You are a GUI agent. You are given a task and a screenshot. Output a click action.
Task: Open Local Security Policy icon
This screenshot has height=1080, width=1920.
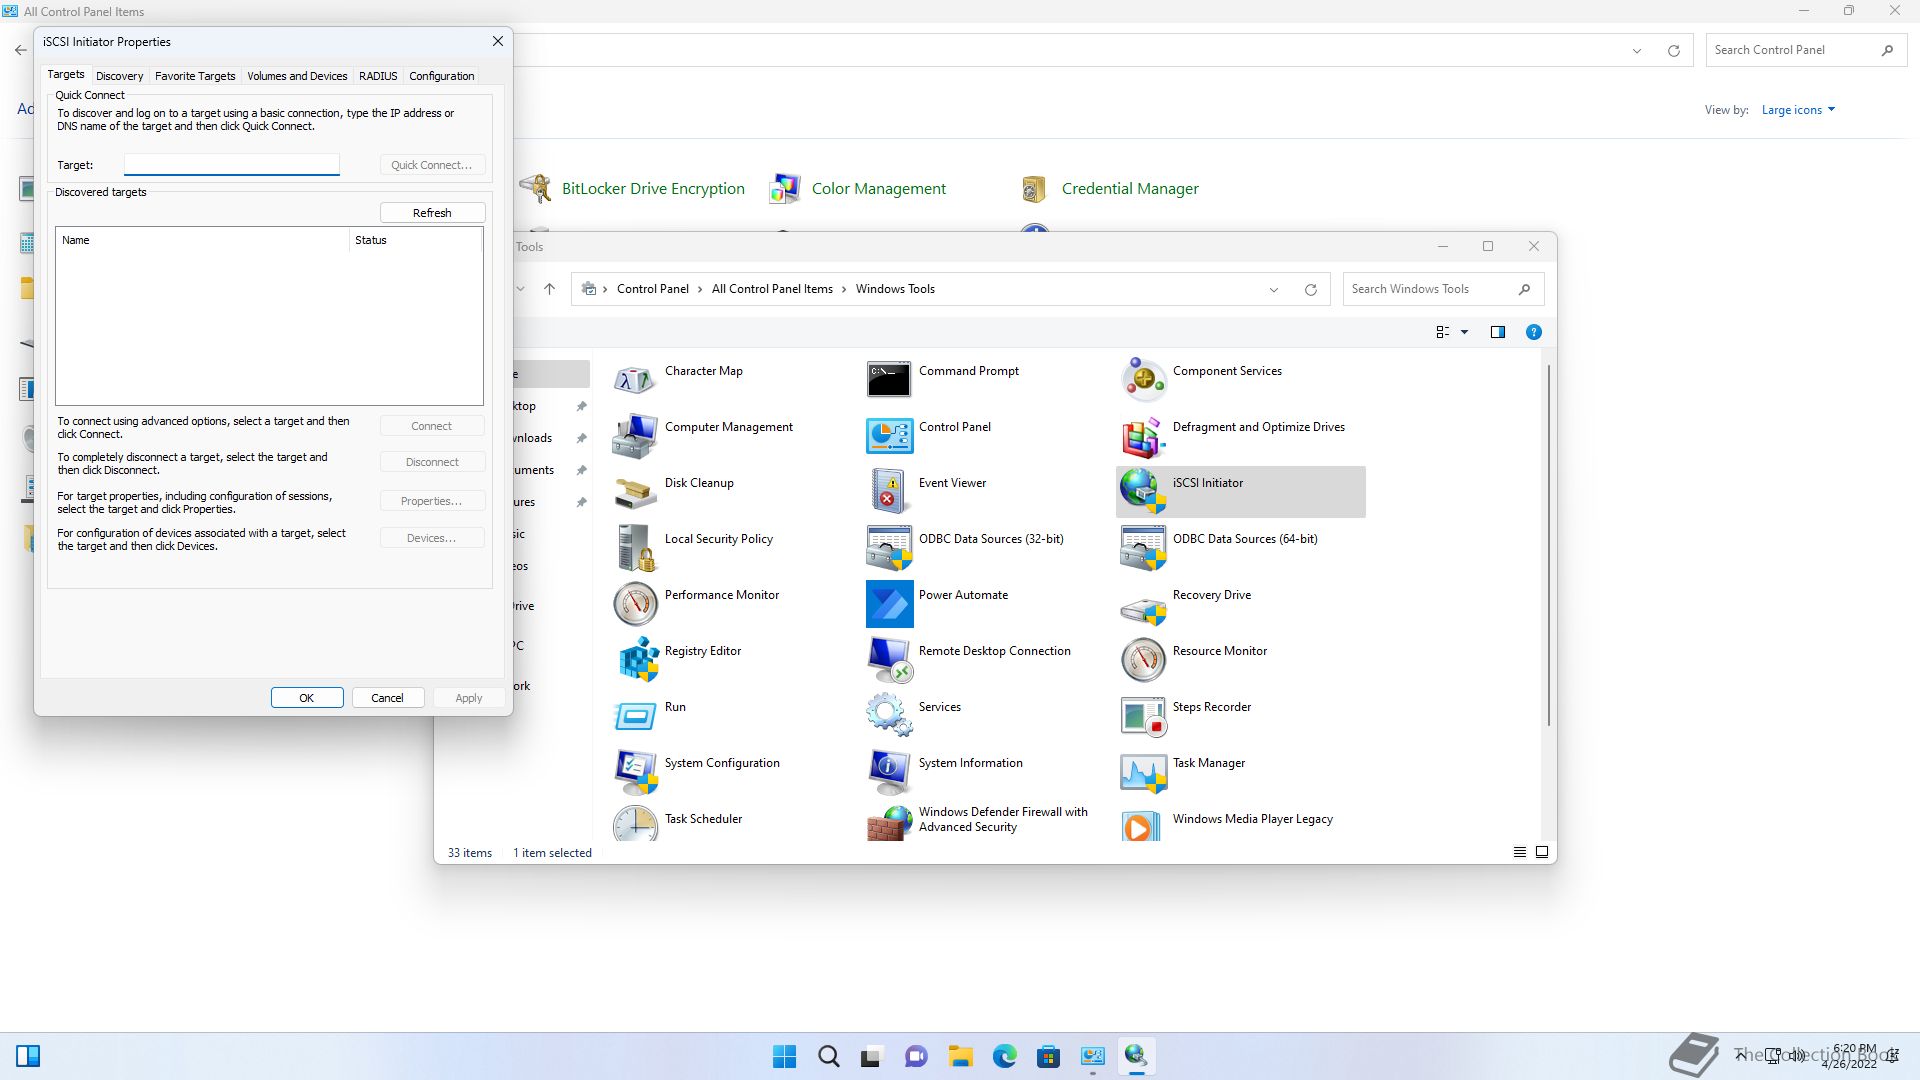pyautogui.click(x=635, y=547)
